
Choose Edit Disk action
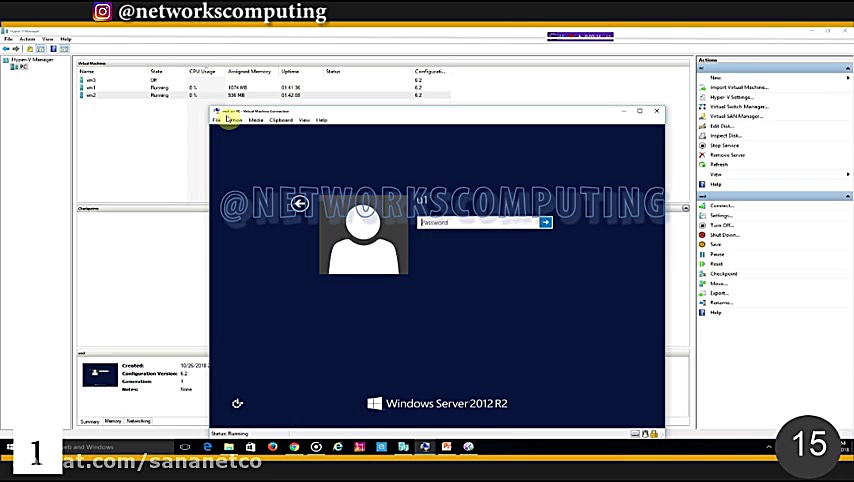point(722,126)
